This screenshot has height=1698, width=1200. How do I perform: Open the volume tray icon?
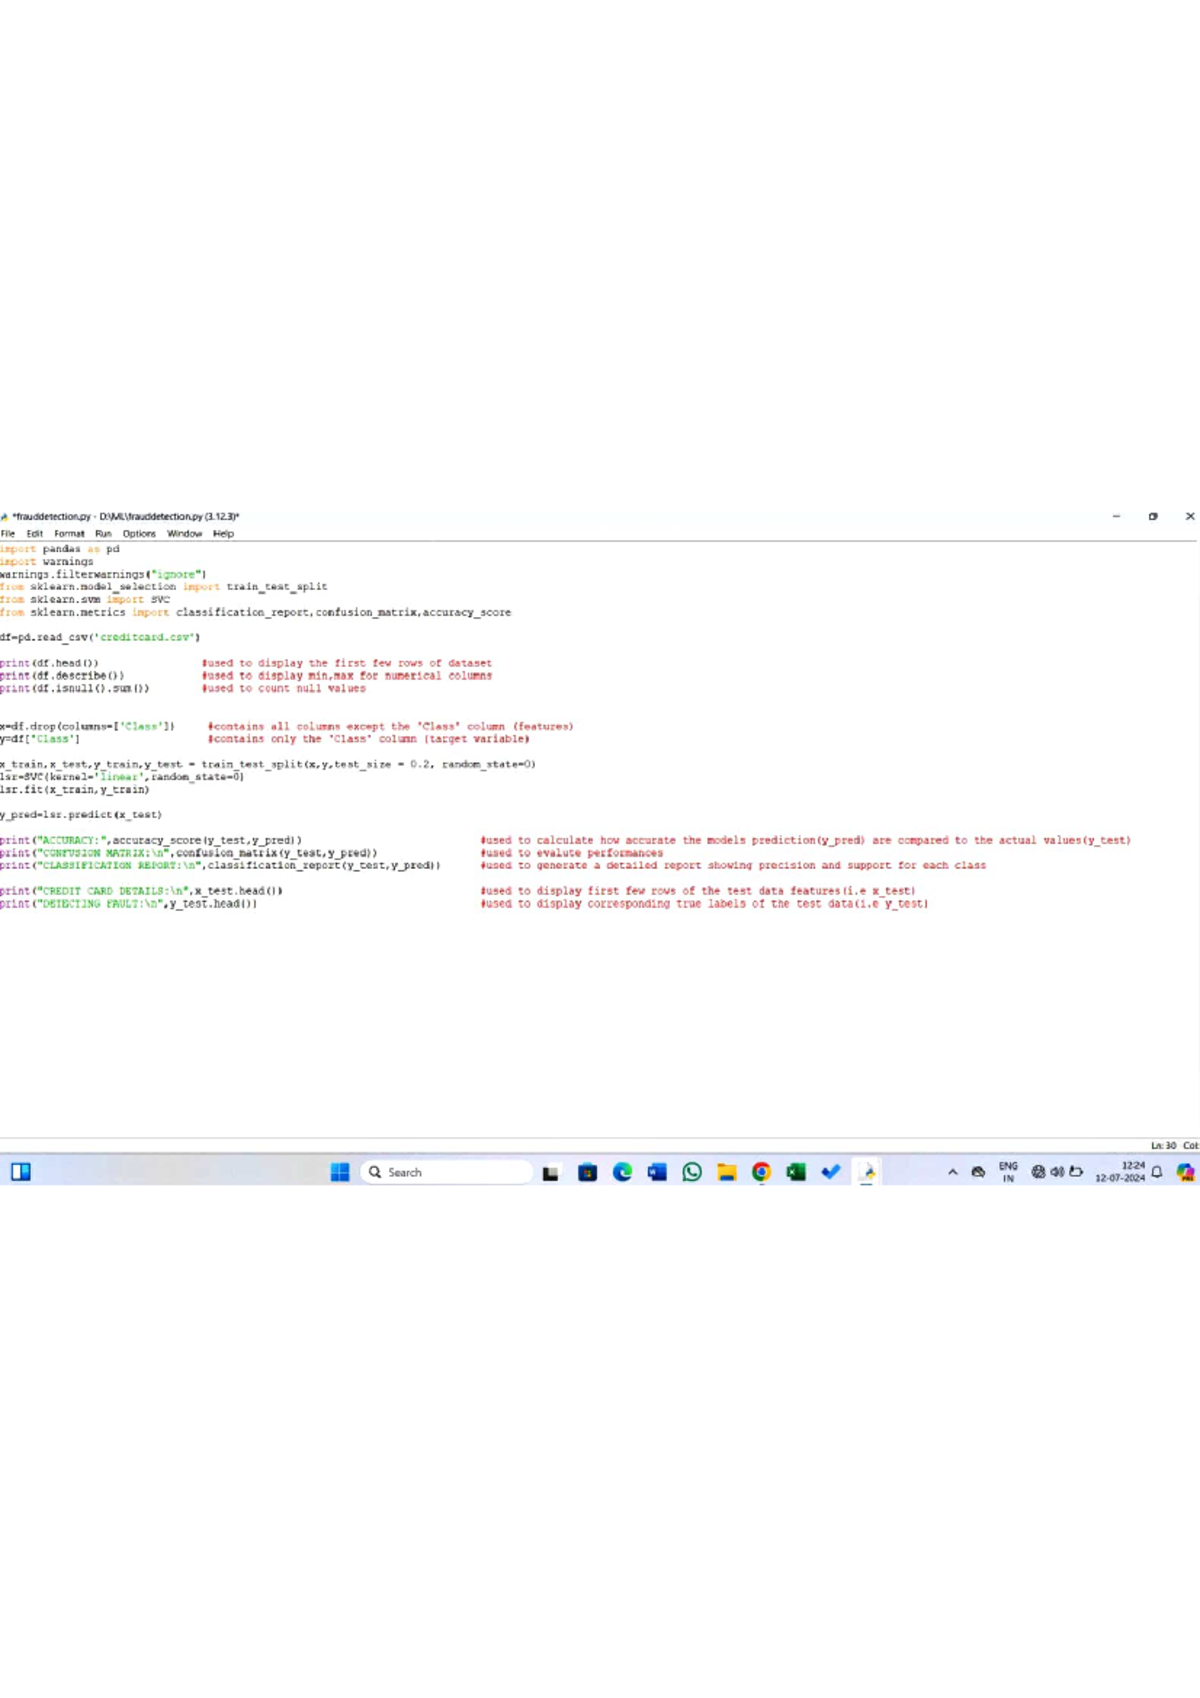(x=1057, y=1172)
